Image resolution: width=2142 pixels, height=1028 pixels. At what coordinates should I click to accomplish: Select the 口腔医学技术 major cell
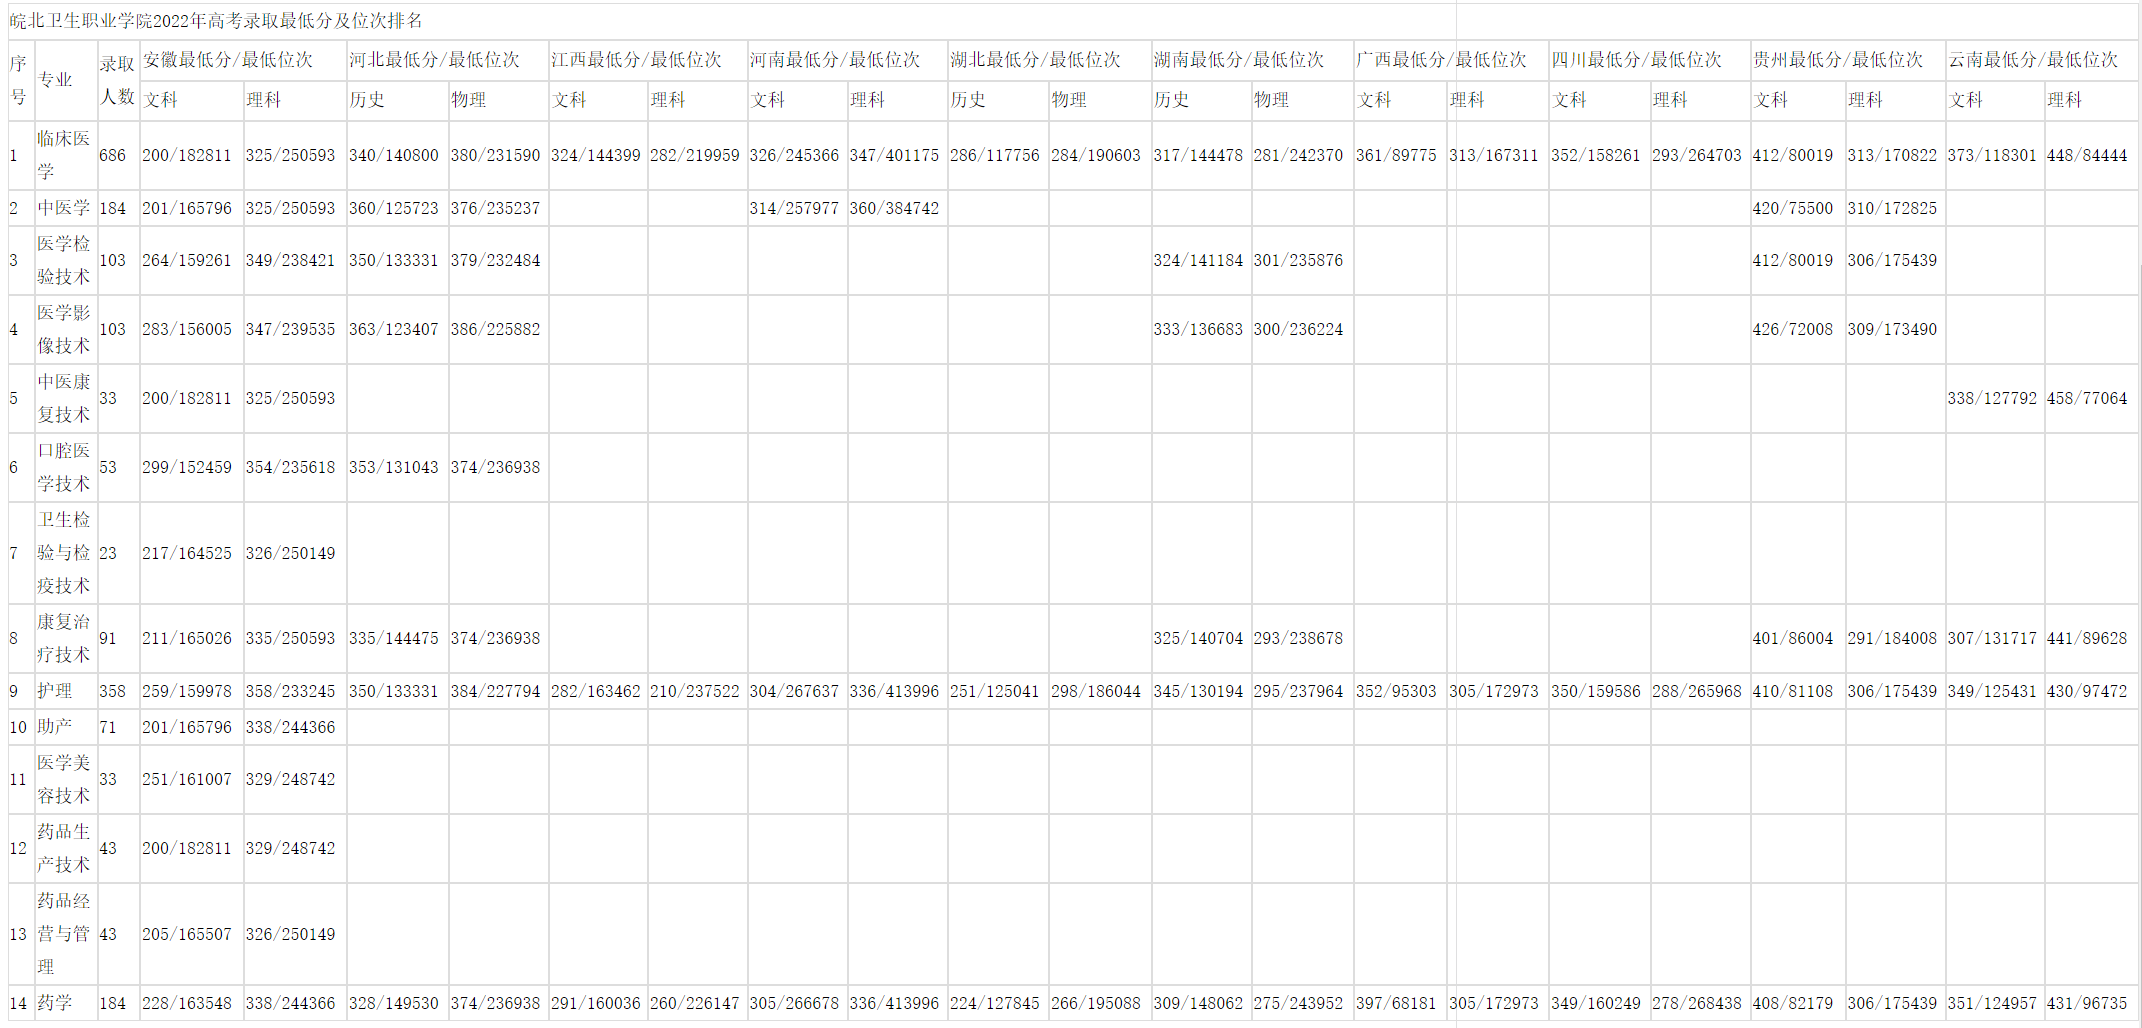[x=64, y=467]
